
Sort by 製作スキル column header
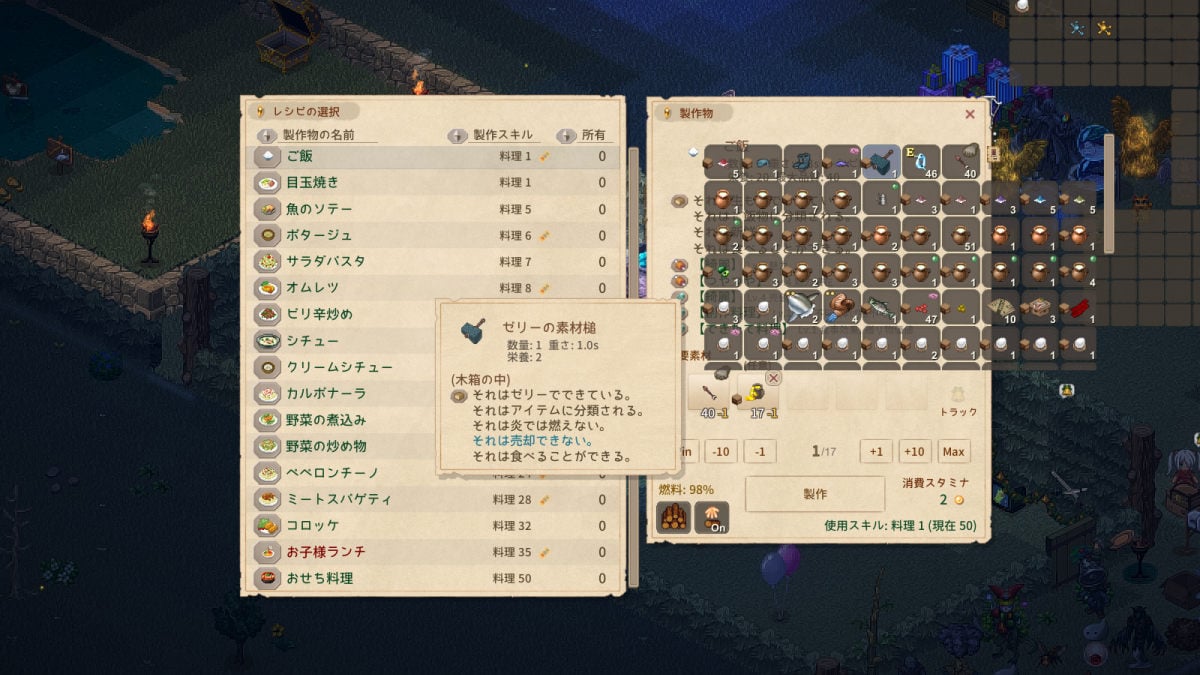[x=495, y=135]
